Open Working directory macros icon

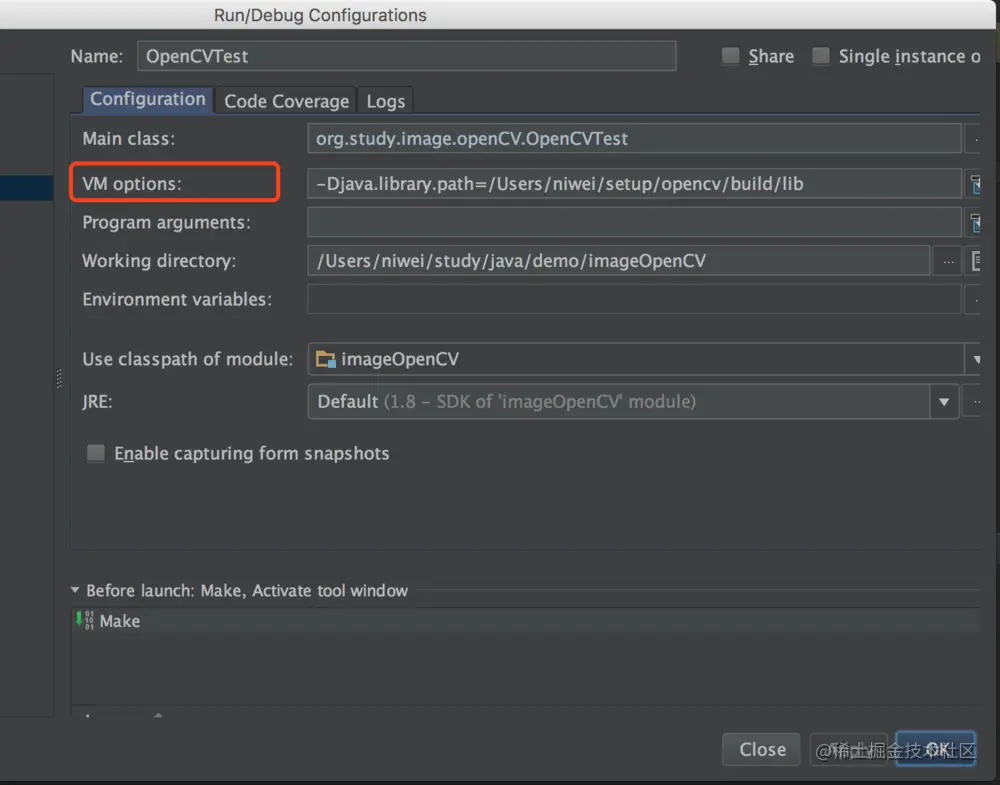974,261
